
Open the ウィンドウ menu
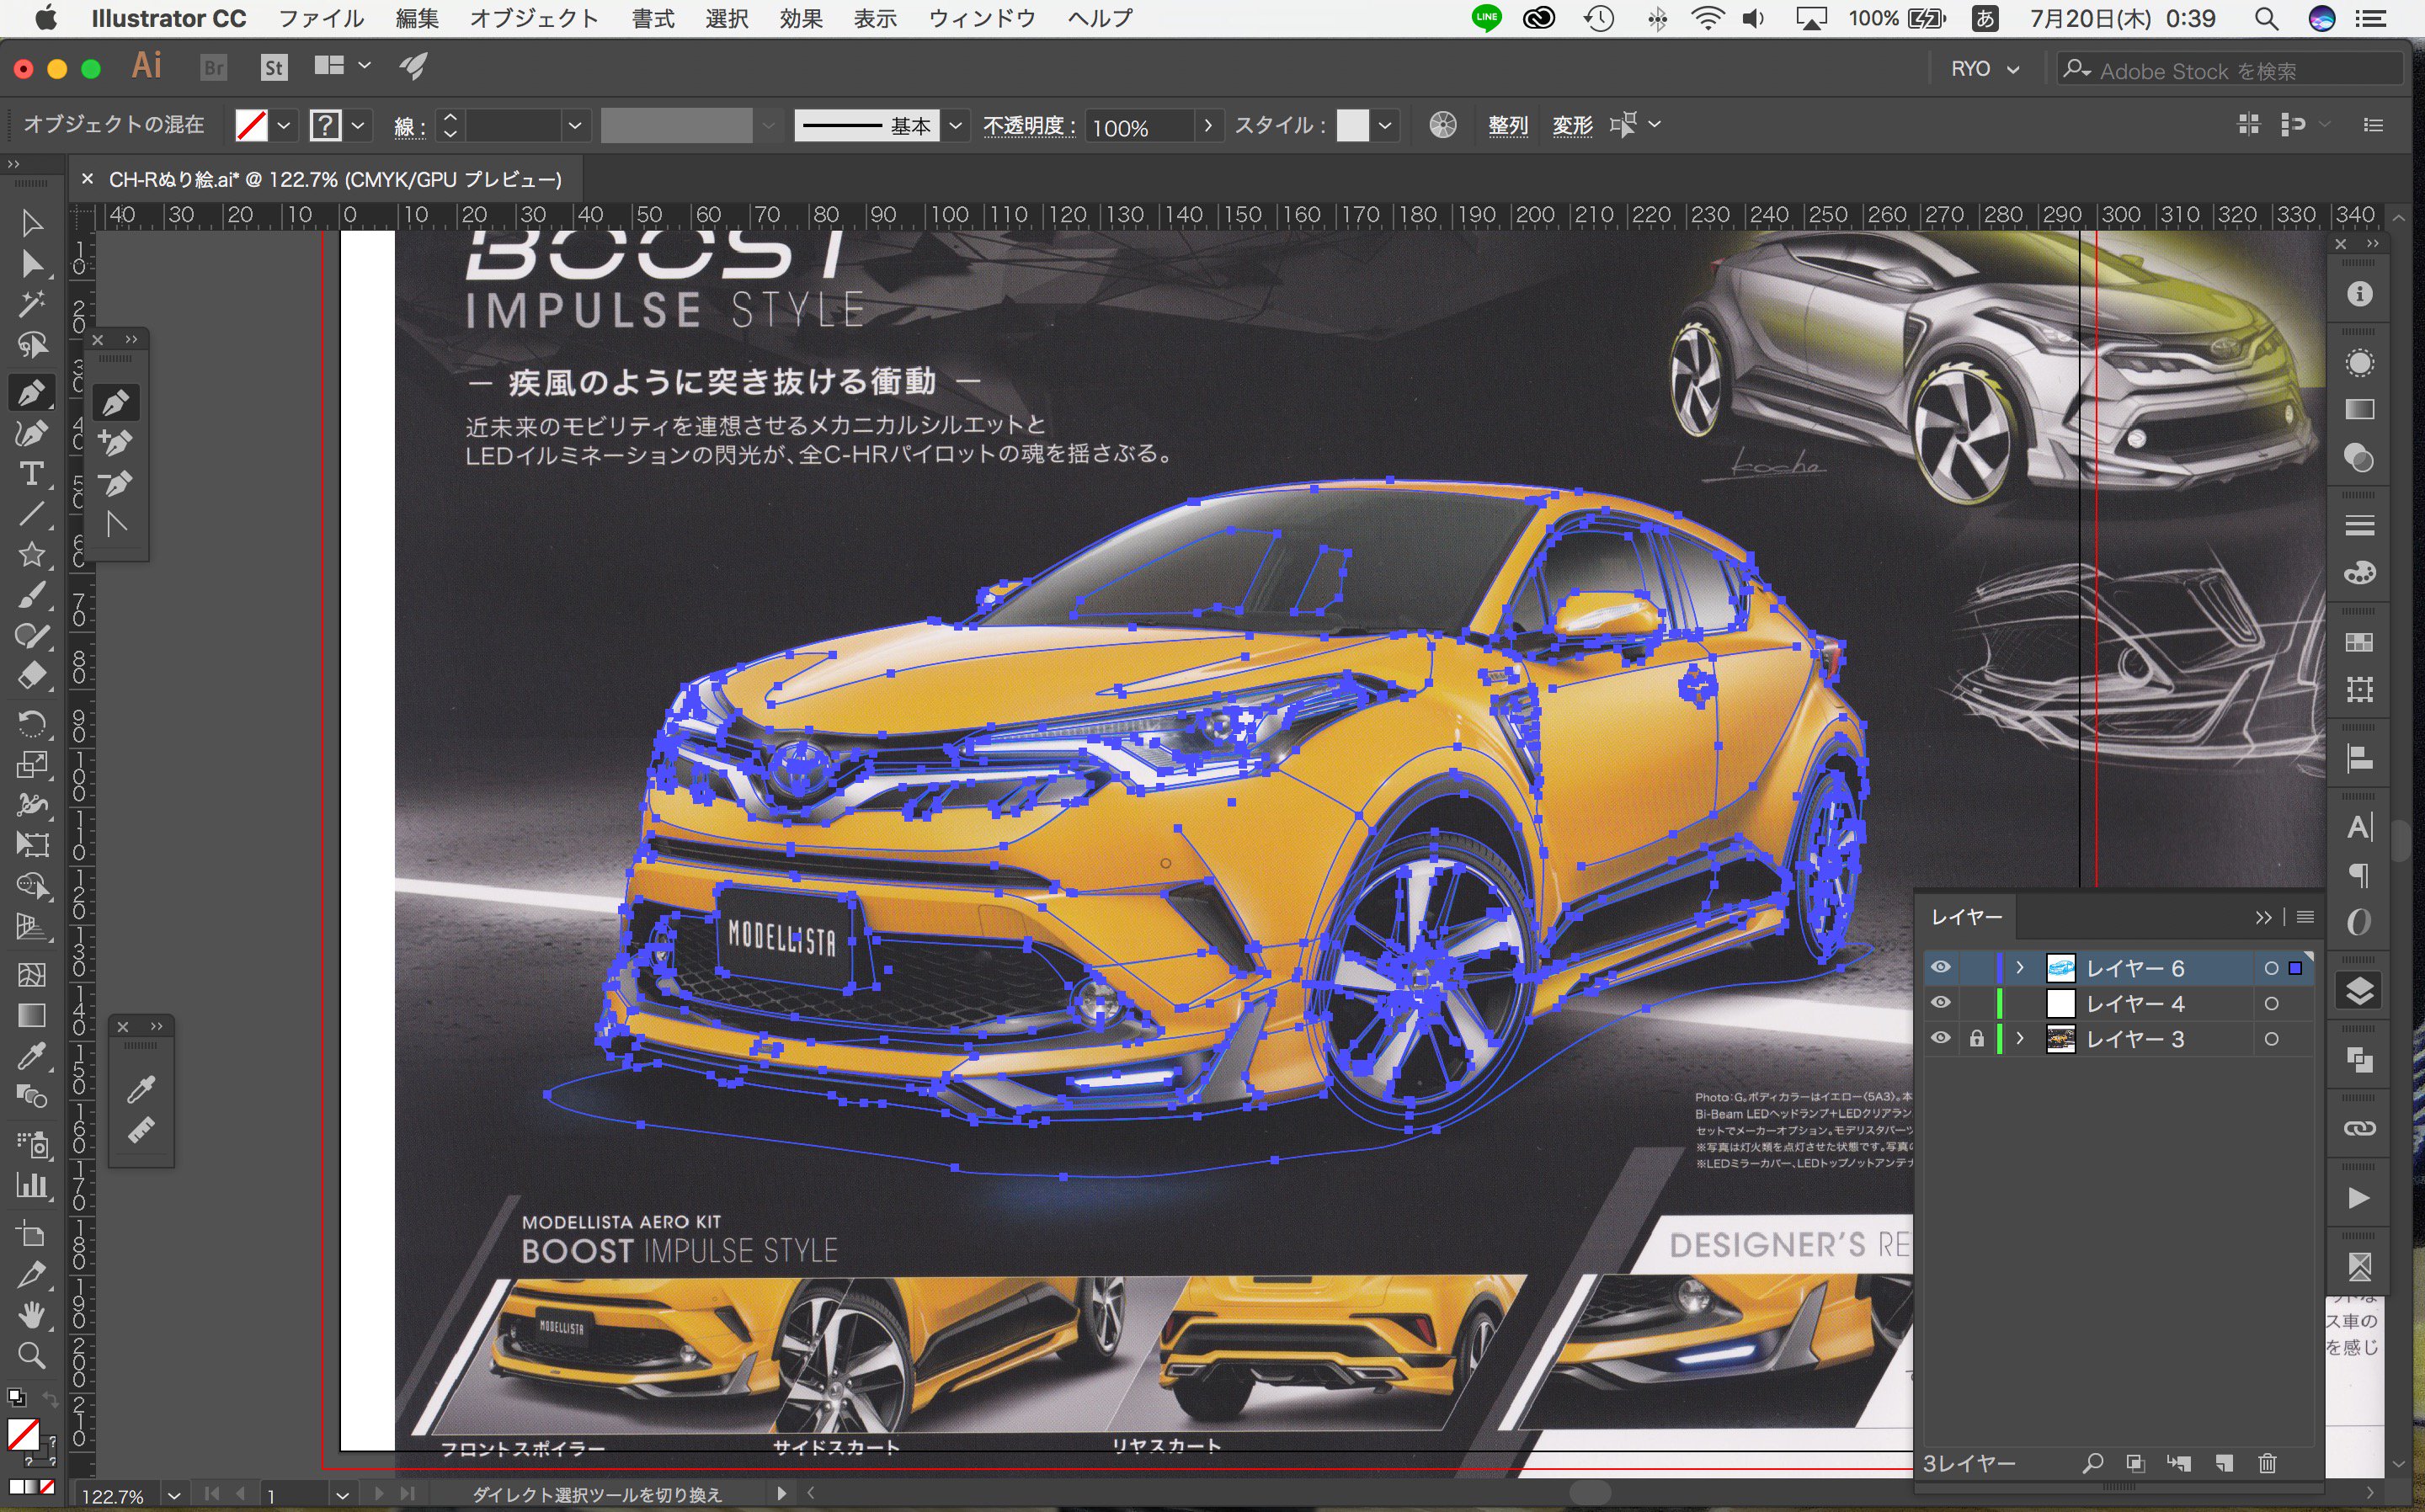tap(982, 18)
